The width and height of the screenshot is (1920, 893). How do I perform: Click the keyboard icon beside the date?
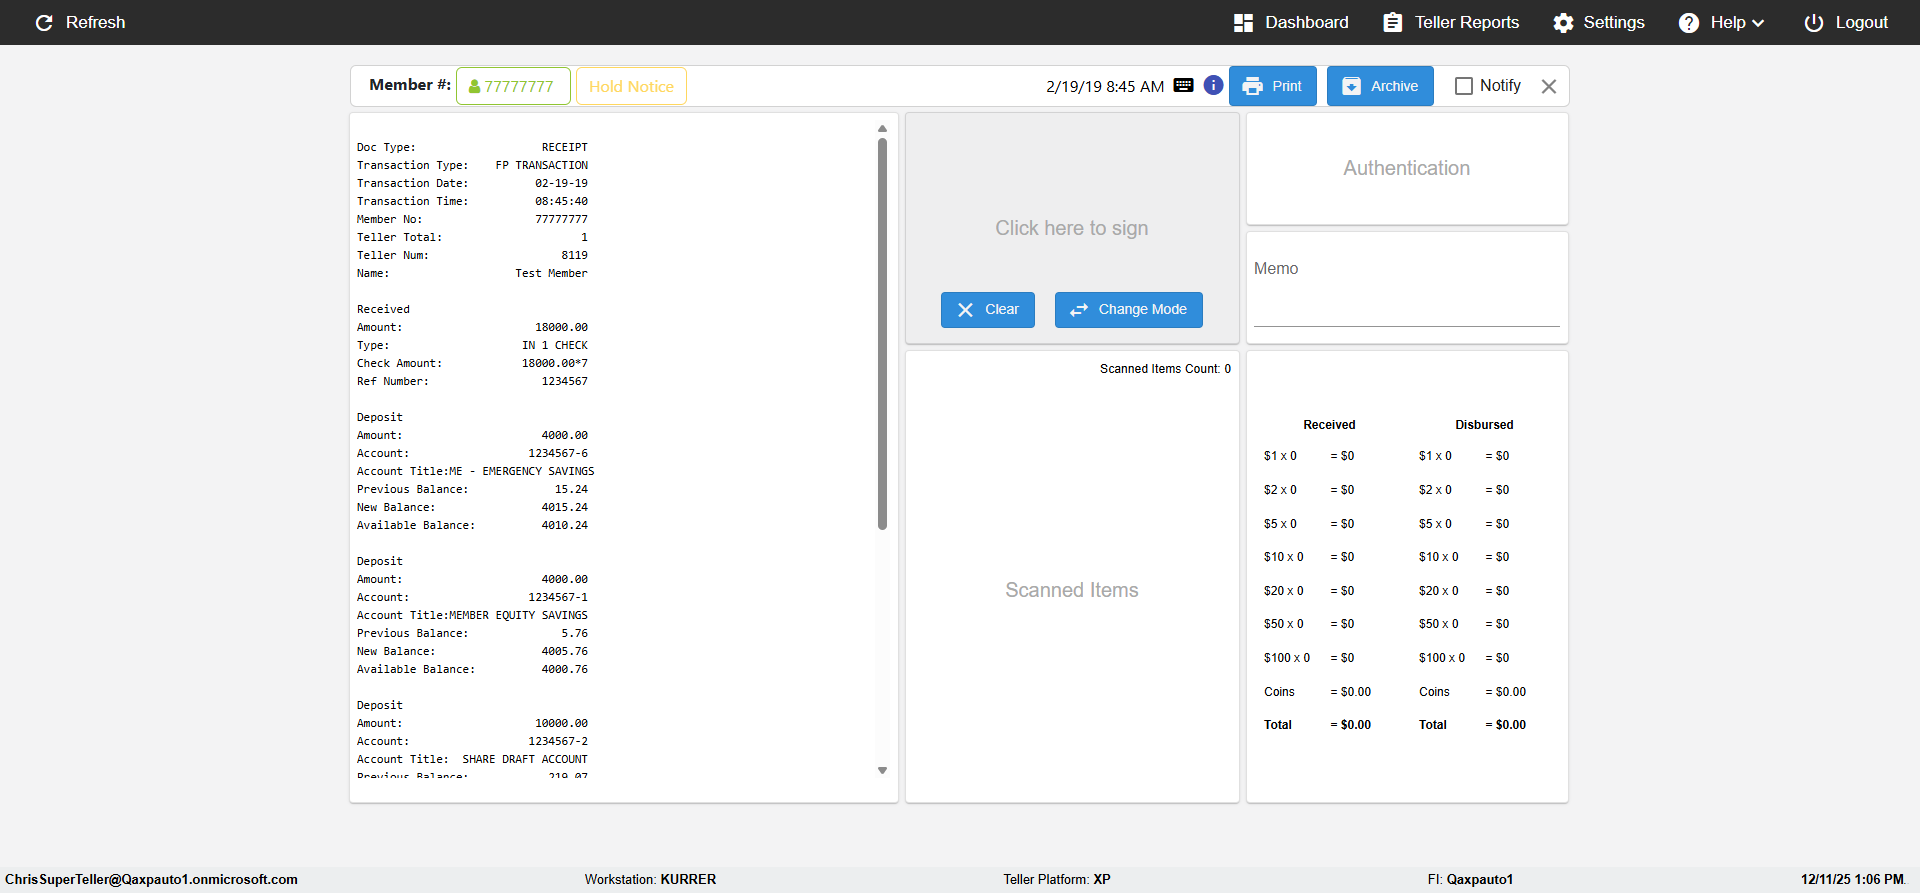[x=1183, y=85]
